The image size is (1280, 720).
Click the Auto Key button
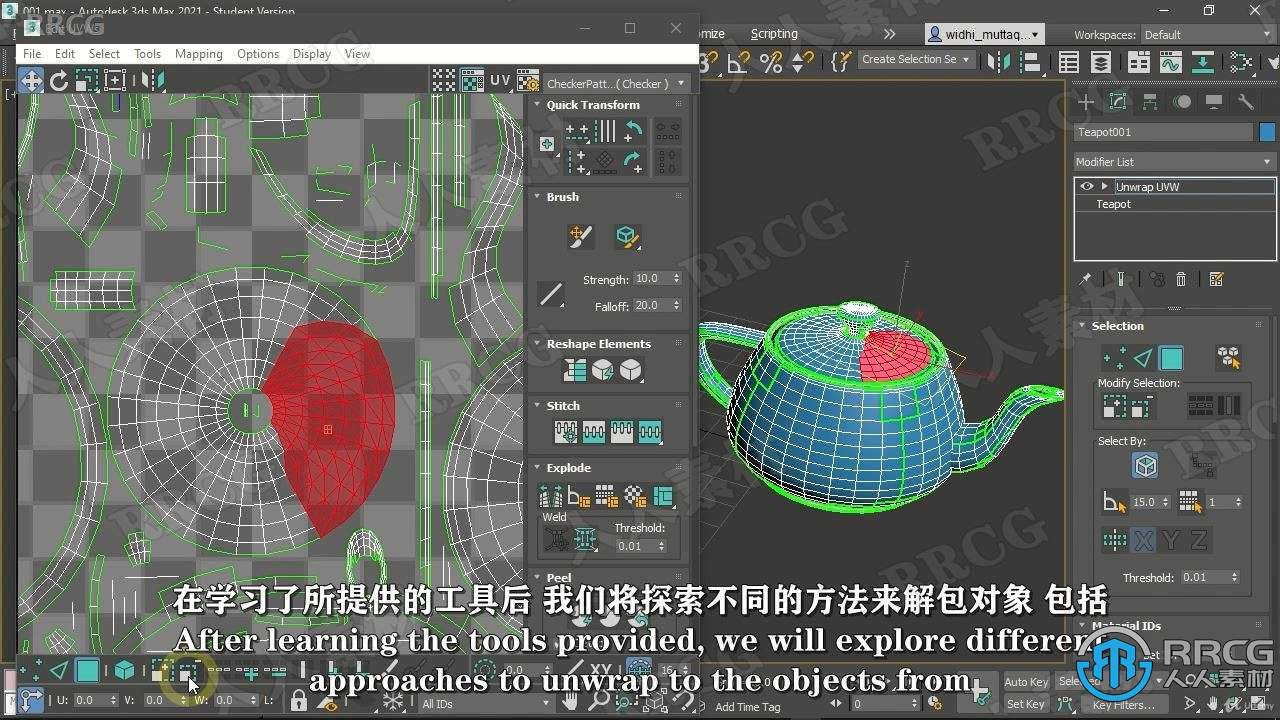tap(1026, 682)
